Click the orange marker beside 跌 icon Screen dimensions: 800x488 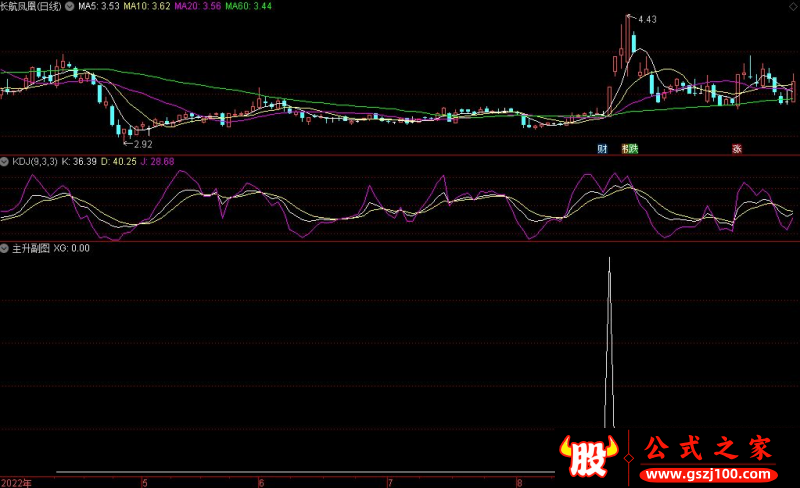625,149
